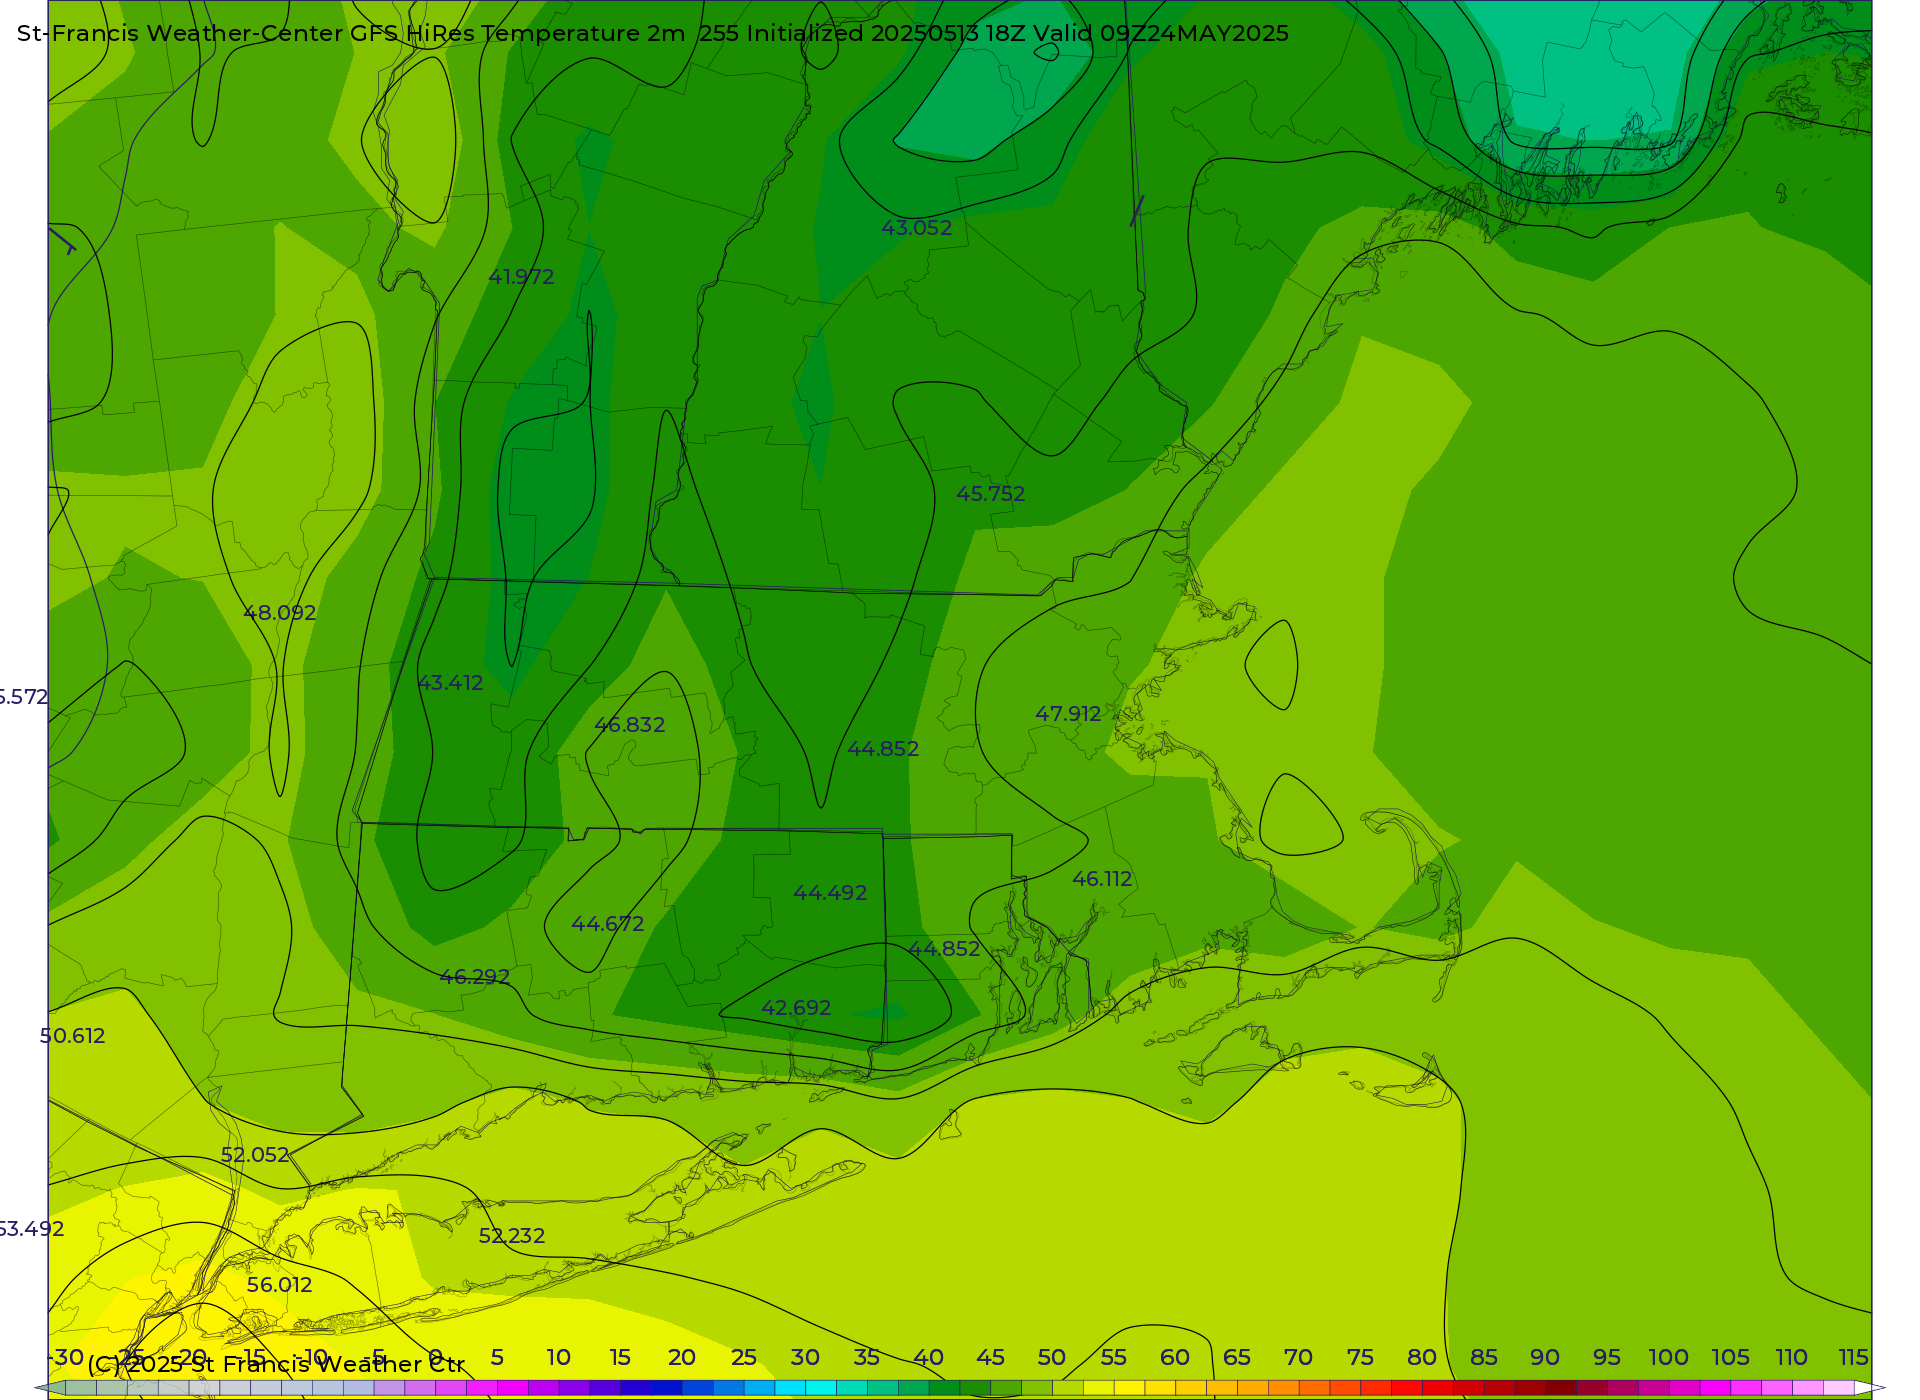Click the 43.052 temperature label
The image size is (1920, 1400).
(916, 228)
